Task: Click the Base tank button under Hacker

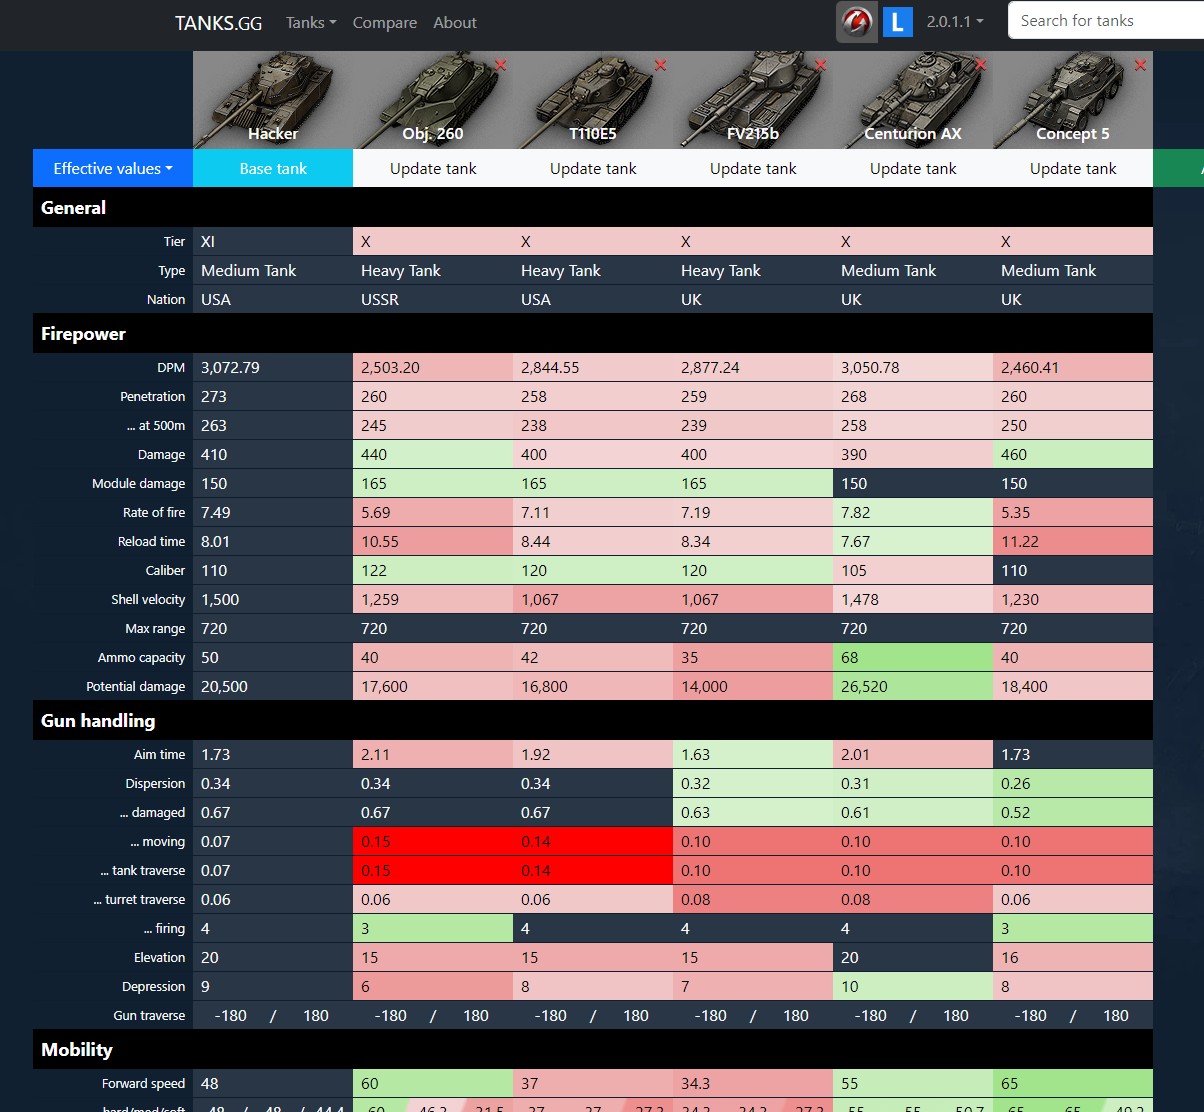Action: 273,168
